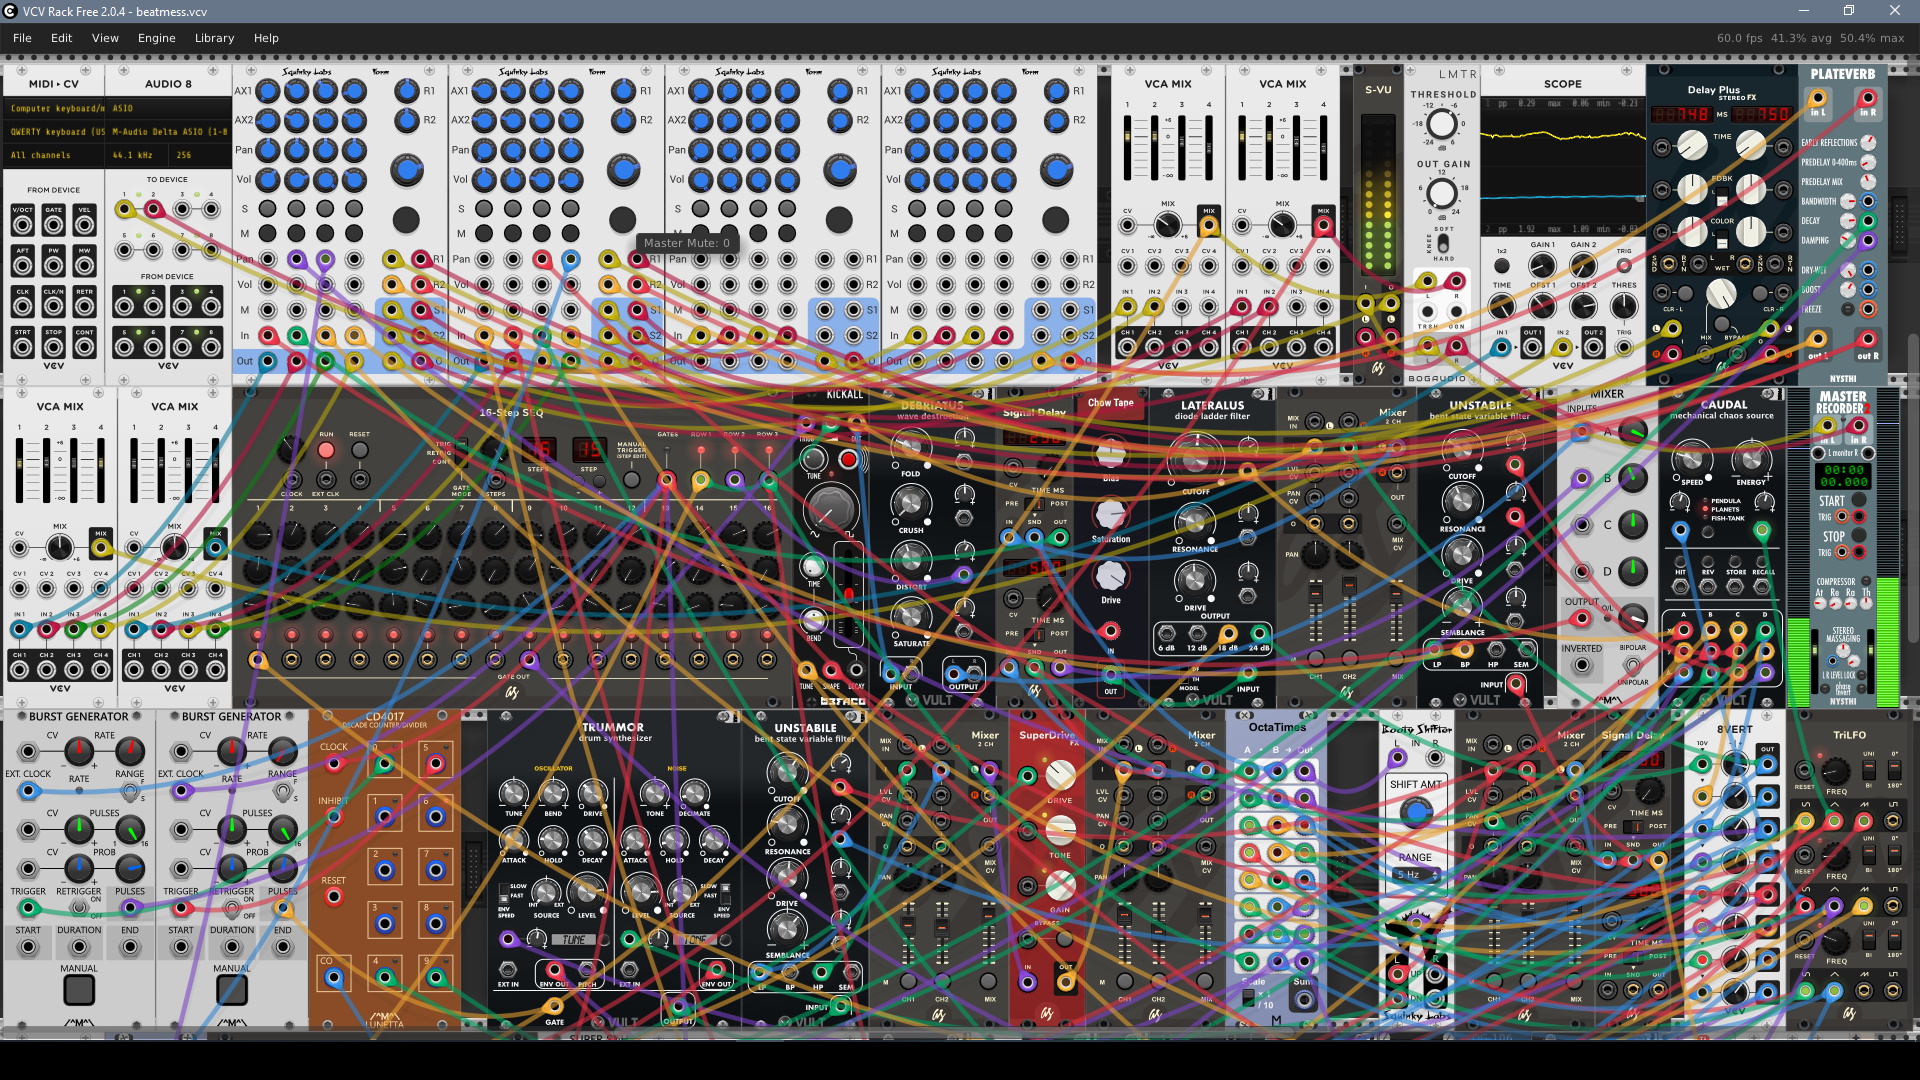Click the Plateverb in L jack
Screen dimensions: 1920x1080
coord(1817,98)
